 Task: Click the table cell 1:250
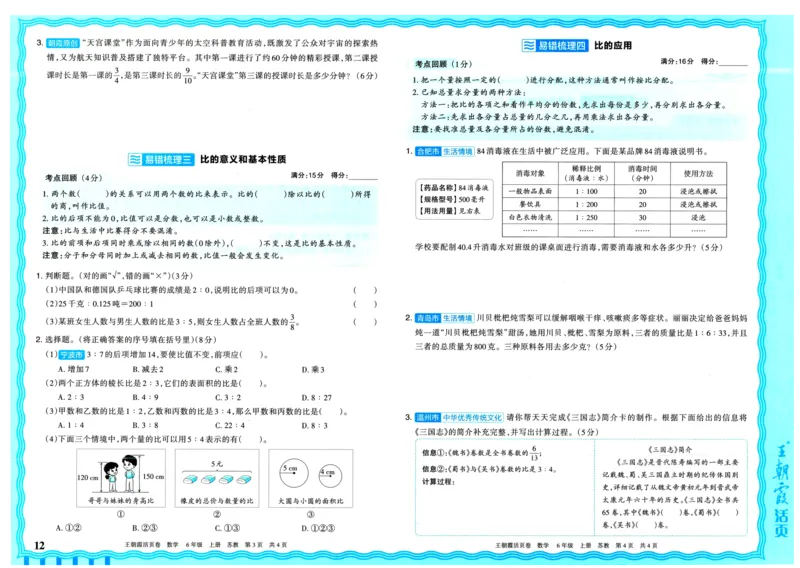pos(586,217)
